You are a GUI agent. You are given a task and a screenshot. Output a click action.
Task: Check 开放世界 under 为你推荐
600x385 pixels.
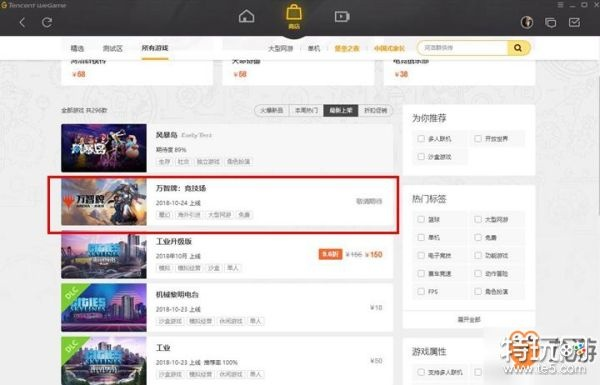click(478, 139)
